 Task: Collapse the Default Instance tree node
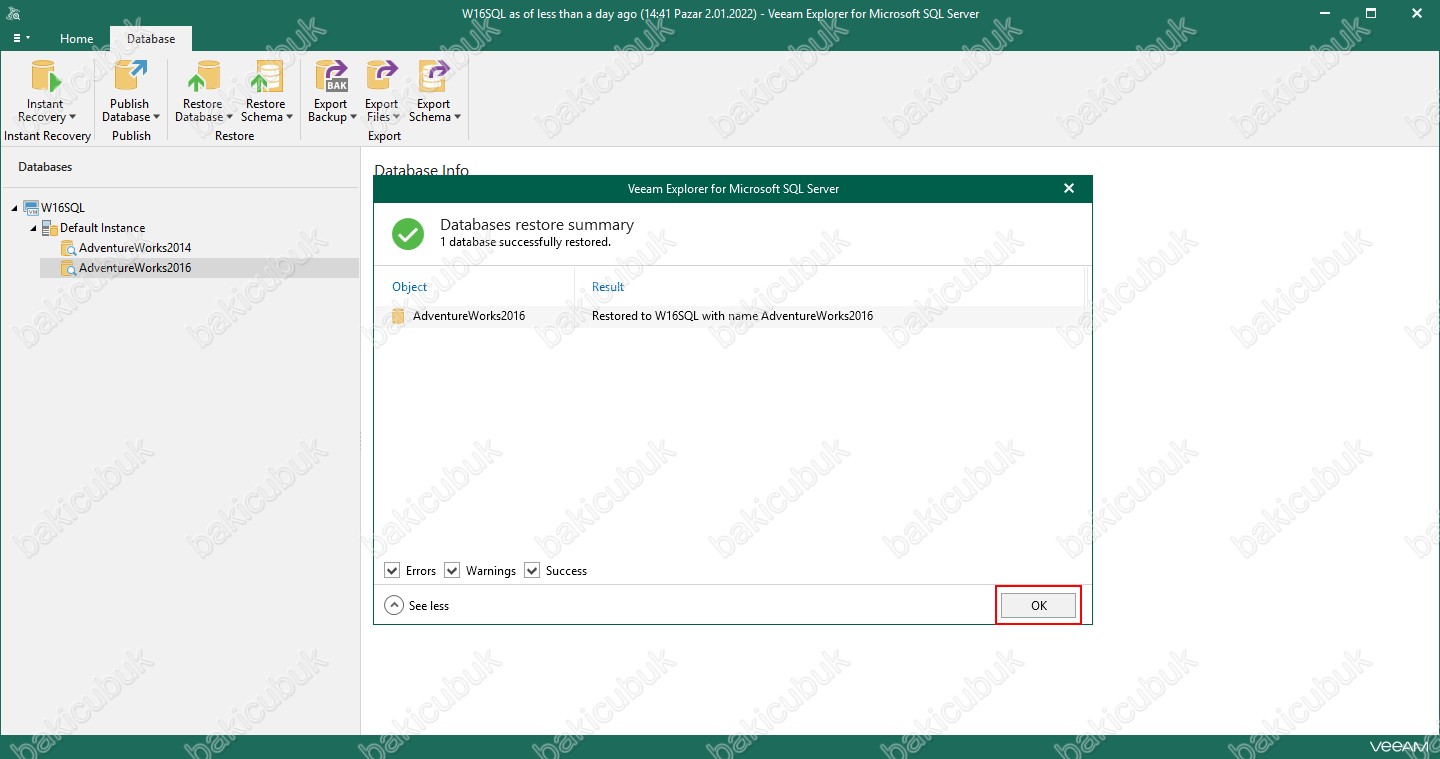(x=34, y=228)
